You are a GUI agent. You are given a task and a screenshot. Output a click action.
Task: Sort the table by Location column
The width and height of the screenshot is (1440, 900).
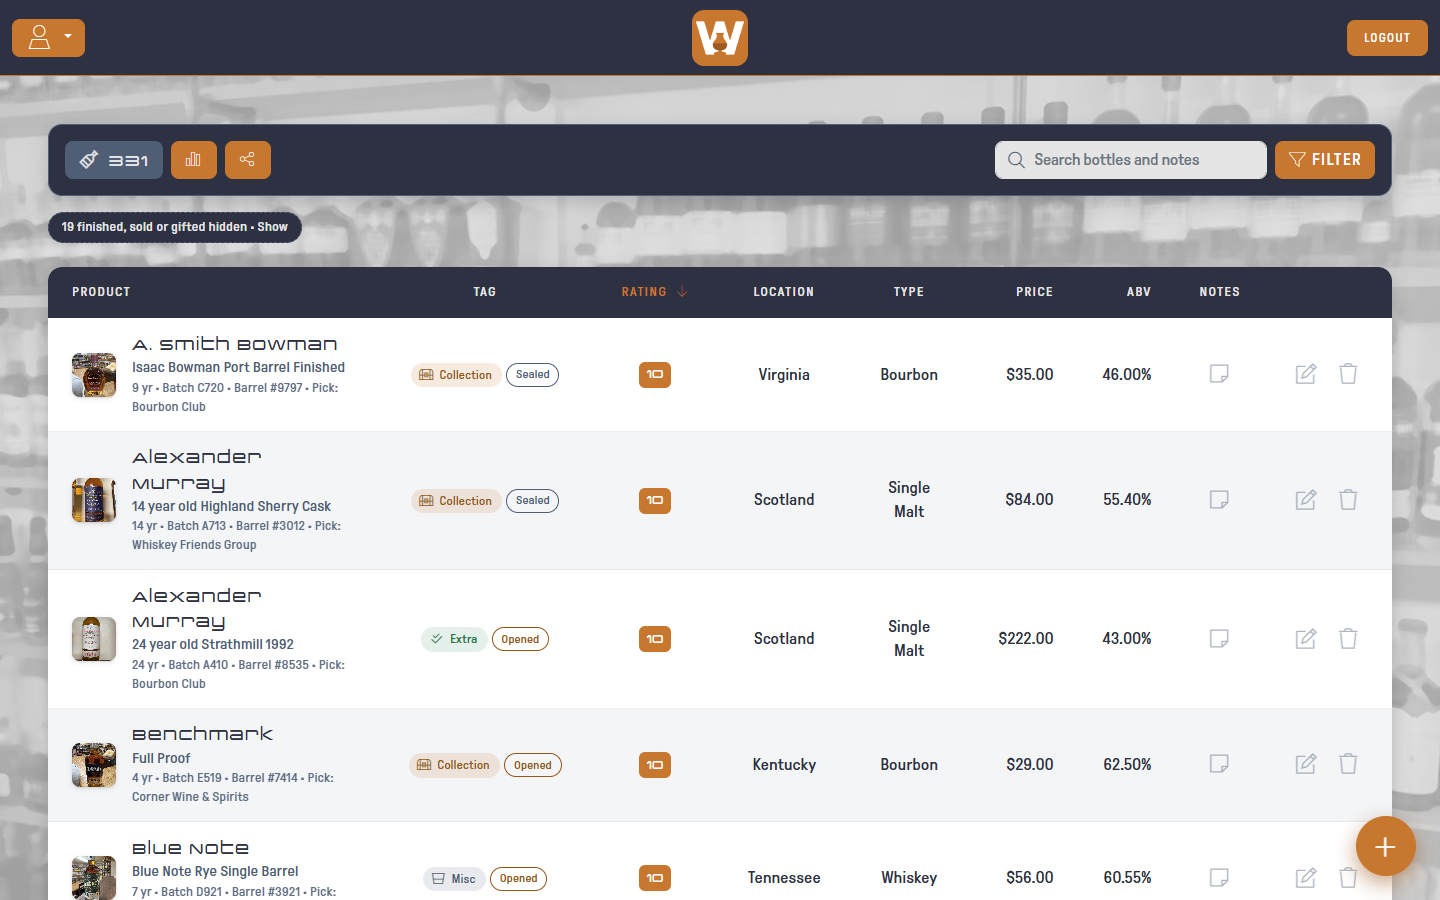784,292
